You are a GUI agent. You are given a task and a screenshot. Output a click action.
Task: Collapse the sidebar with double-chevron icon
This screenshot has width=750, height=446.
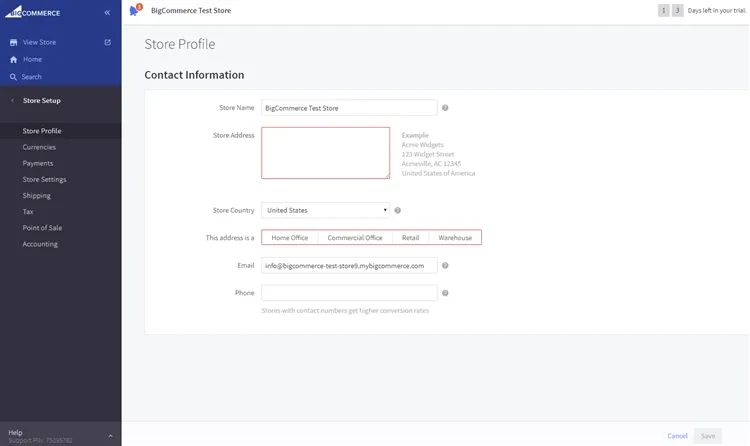tap(107, 12)
